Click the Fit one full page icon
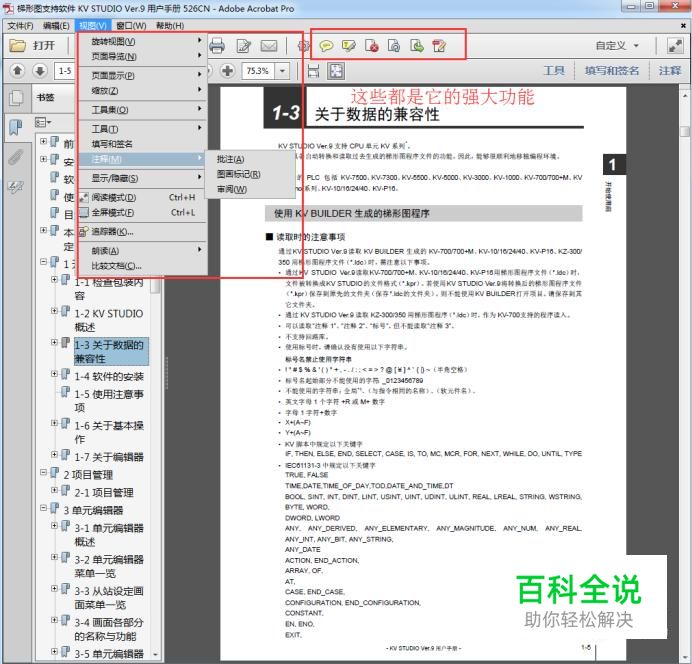Viewport: 692px width, 664px height. coord(336,71)
